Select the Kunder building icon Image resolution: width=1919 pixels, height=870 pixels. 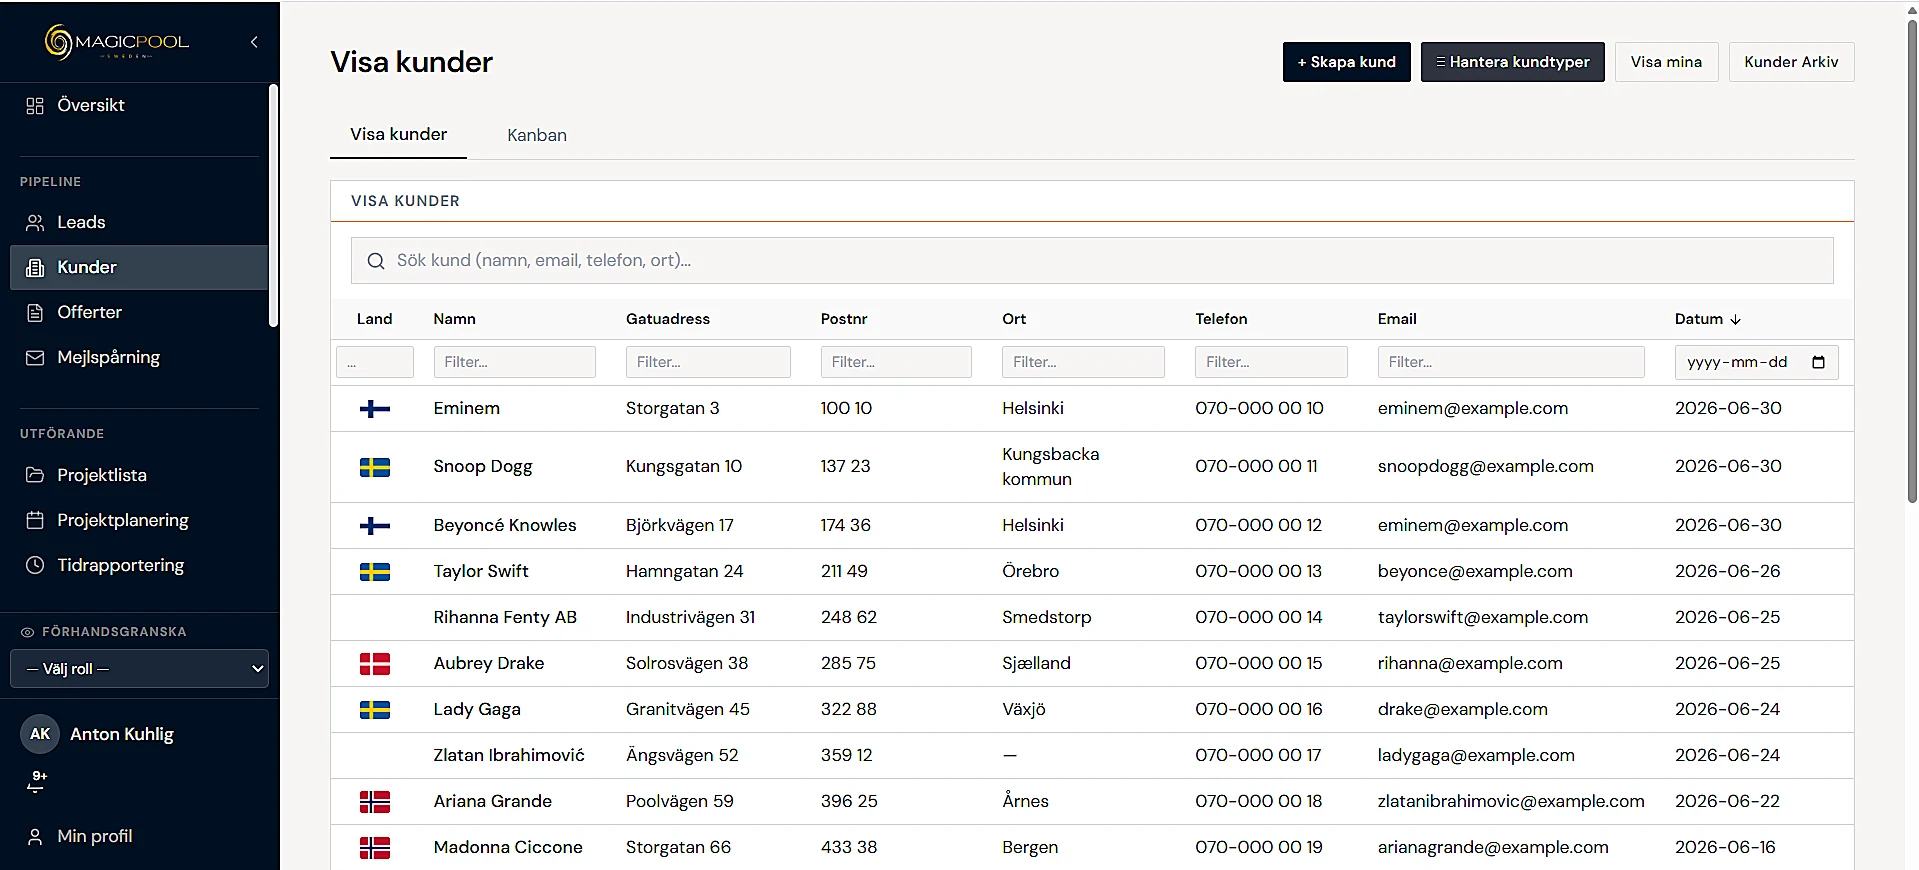point(35,268)
